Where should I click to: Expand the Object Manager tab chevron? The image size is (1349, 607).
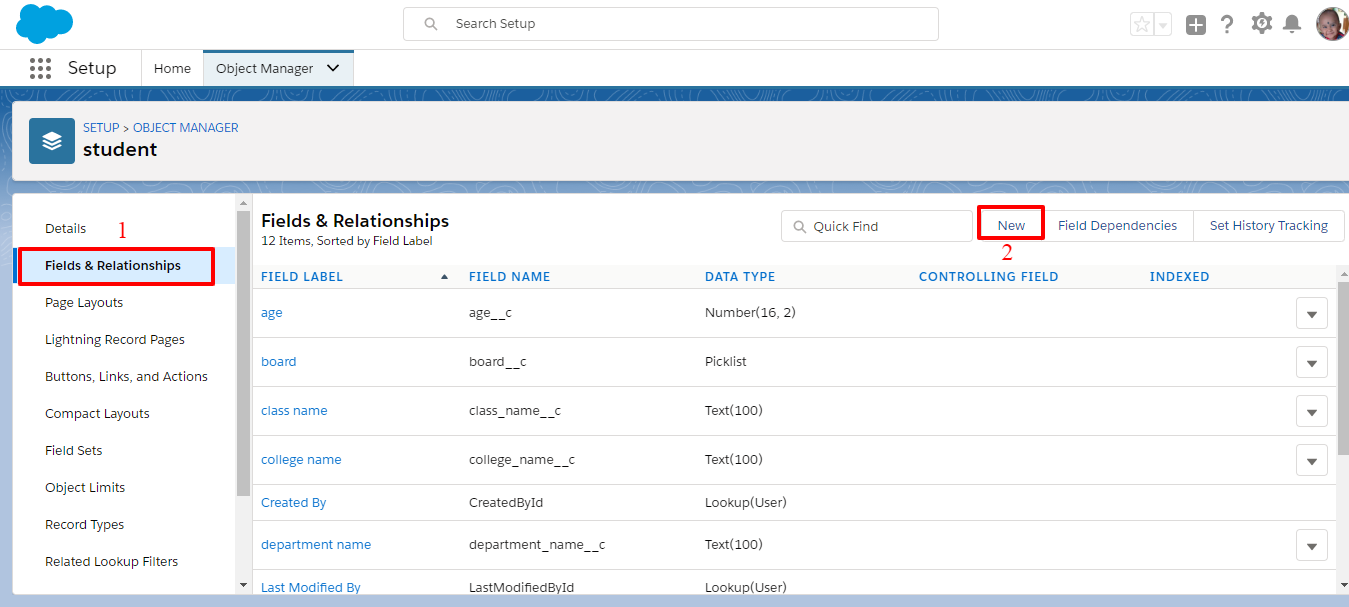(333, 67)
